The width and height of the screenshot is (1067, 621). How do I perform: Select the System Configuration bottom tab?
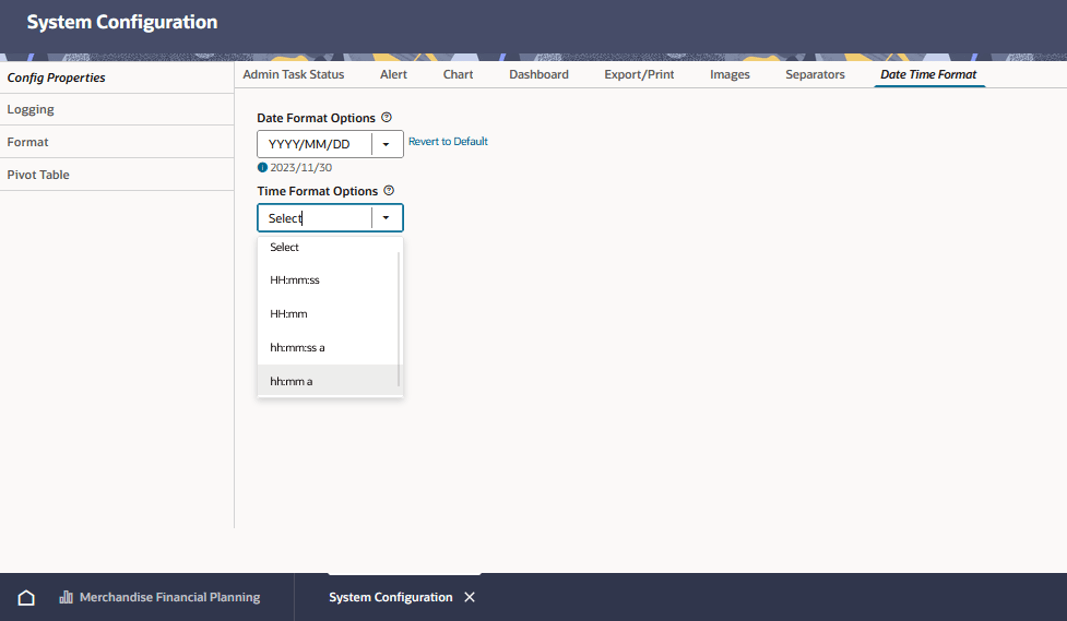391,597
